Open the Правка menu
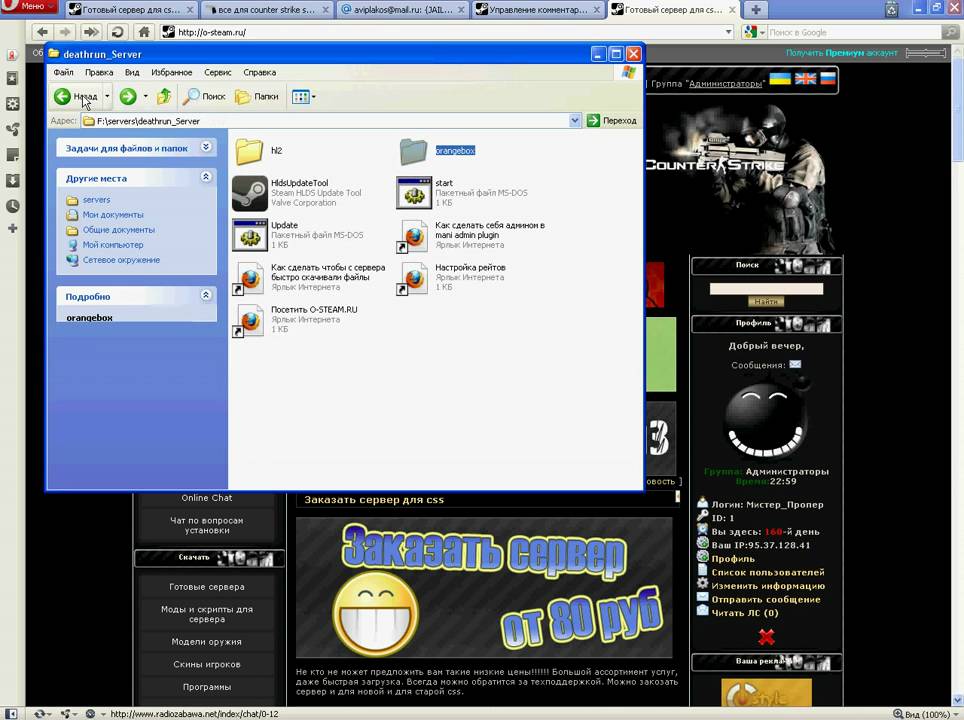 click(x=99, y=73)
